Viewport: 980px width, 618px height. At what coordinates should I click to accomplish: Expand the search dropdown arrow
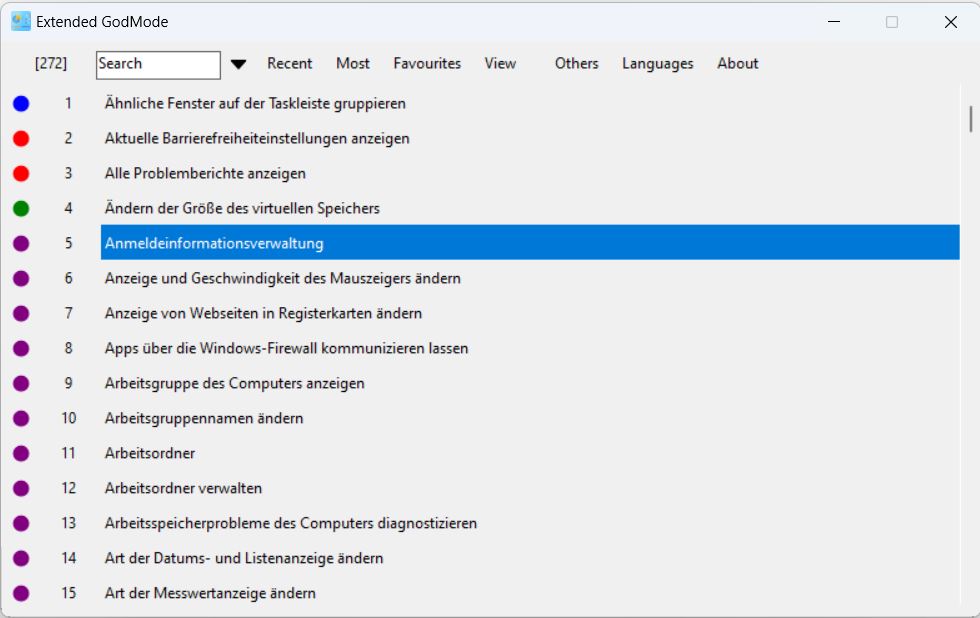point(238,64)
